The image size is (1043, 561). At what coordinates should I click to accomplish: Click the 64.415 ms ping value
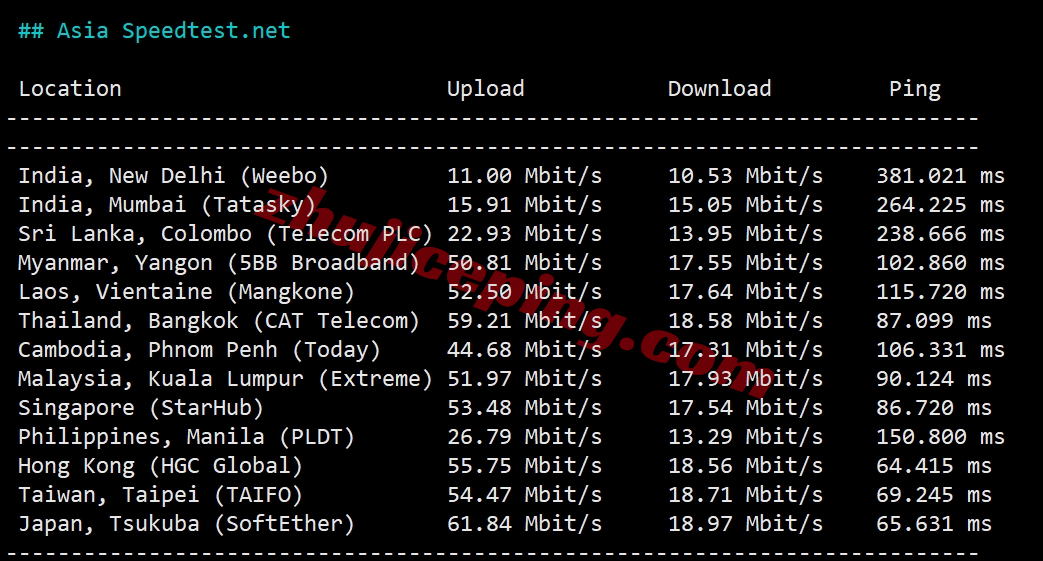click(x=934, y=466)
